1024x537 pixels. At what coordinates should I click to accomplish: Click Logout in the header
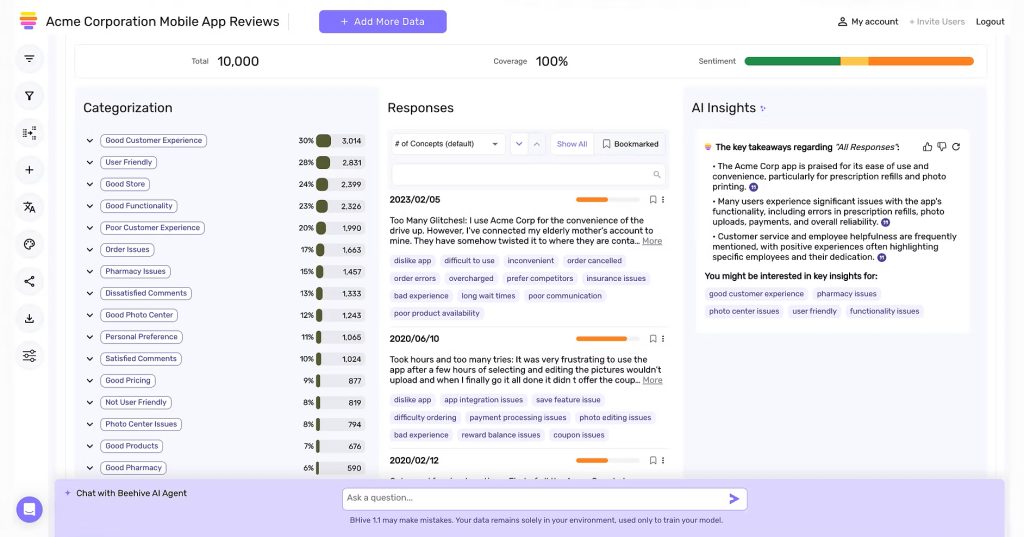[x=990, y=22]
